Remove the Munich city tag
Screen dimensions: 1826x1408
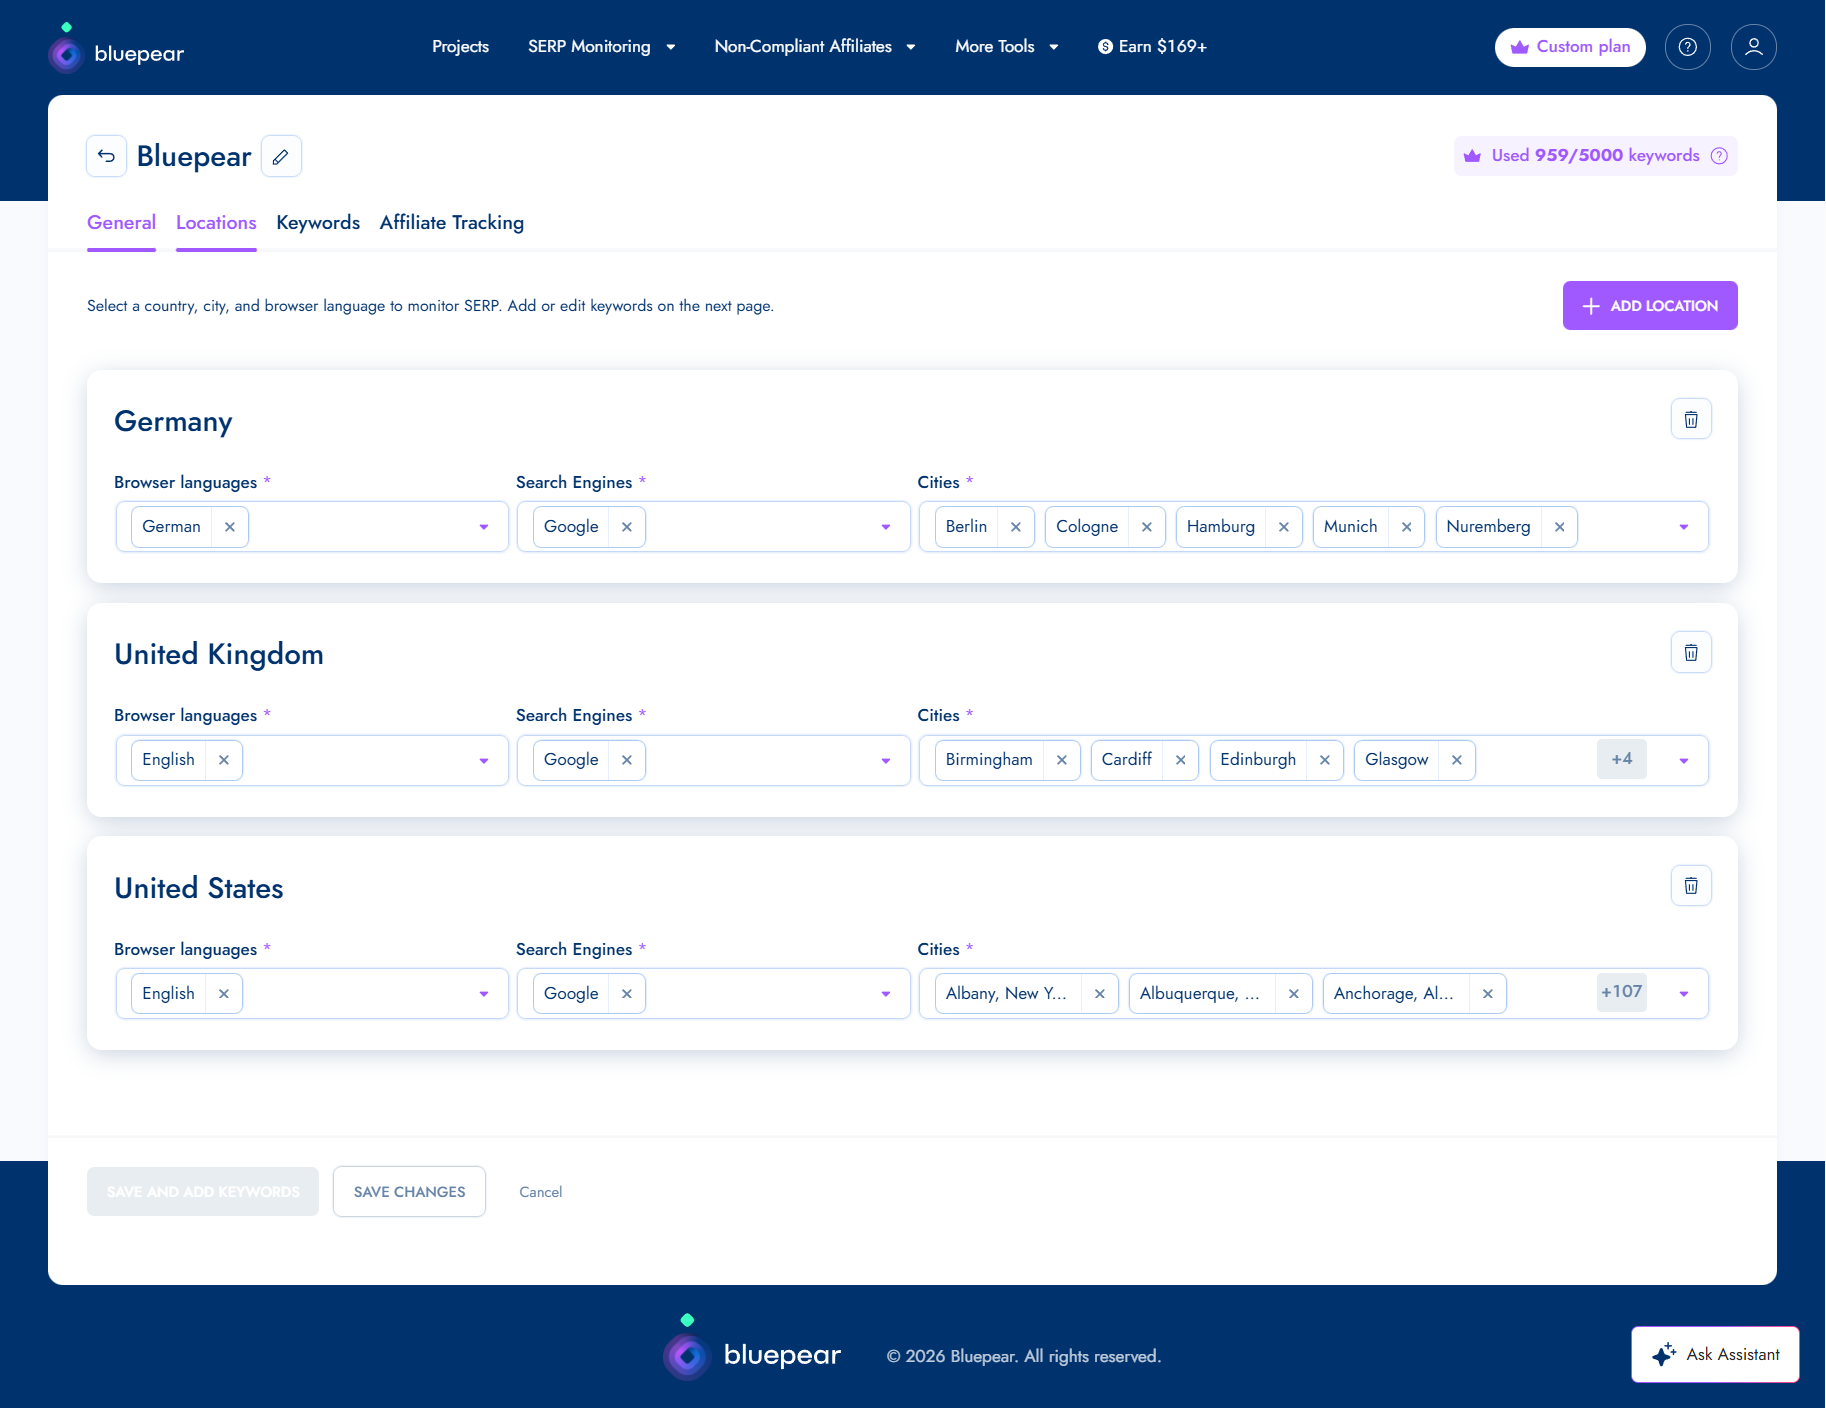coord(1407,527)
